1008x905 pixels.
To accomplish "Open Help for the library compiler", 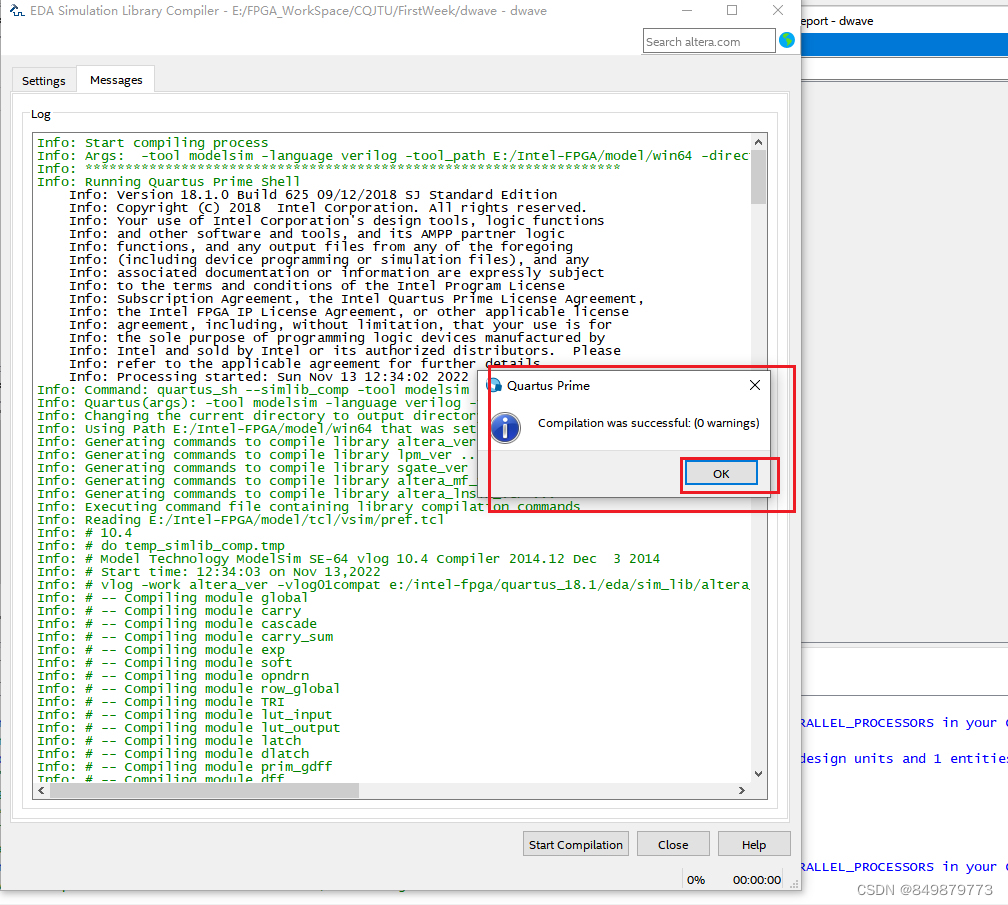I will (x=753, y=845).
